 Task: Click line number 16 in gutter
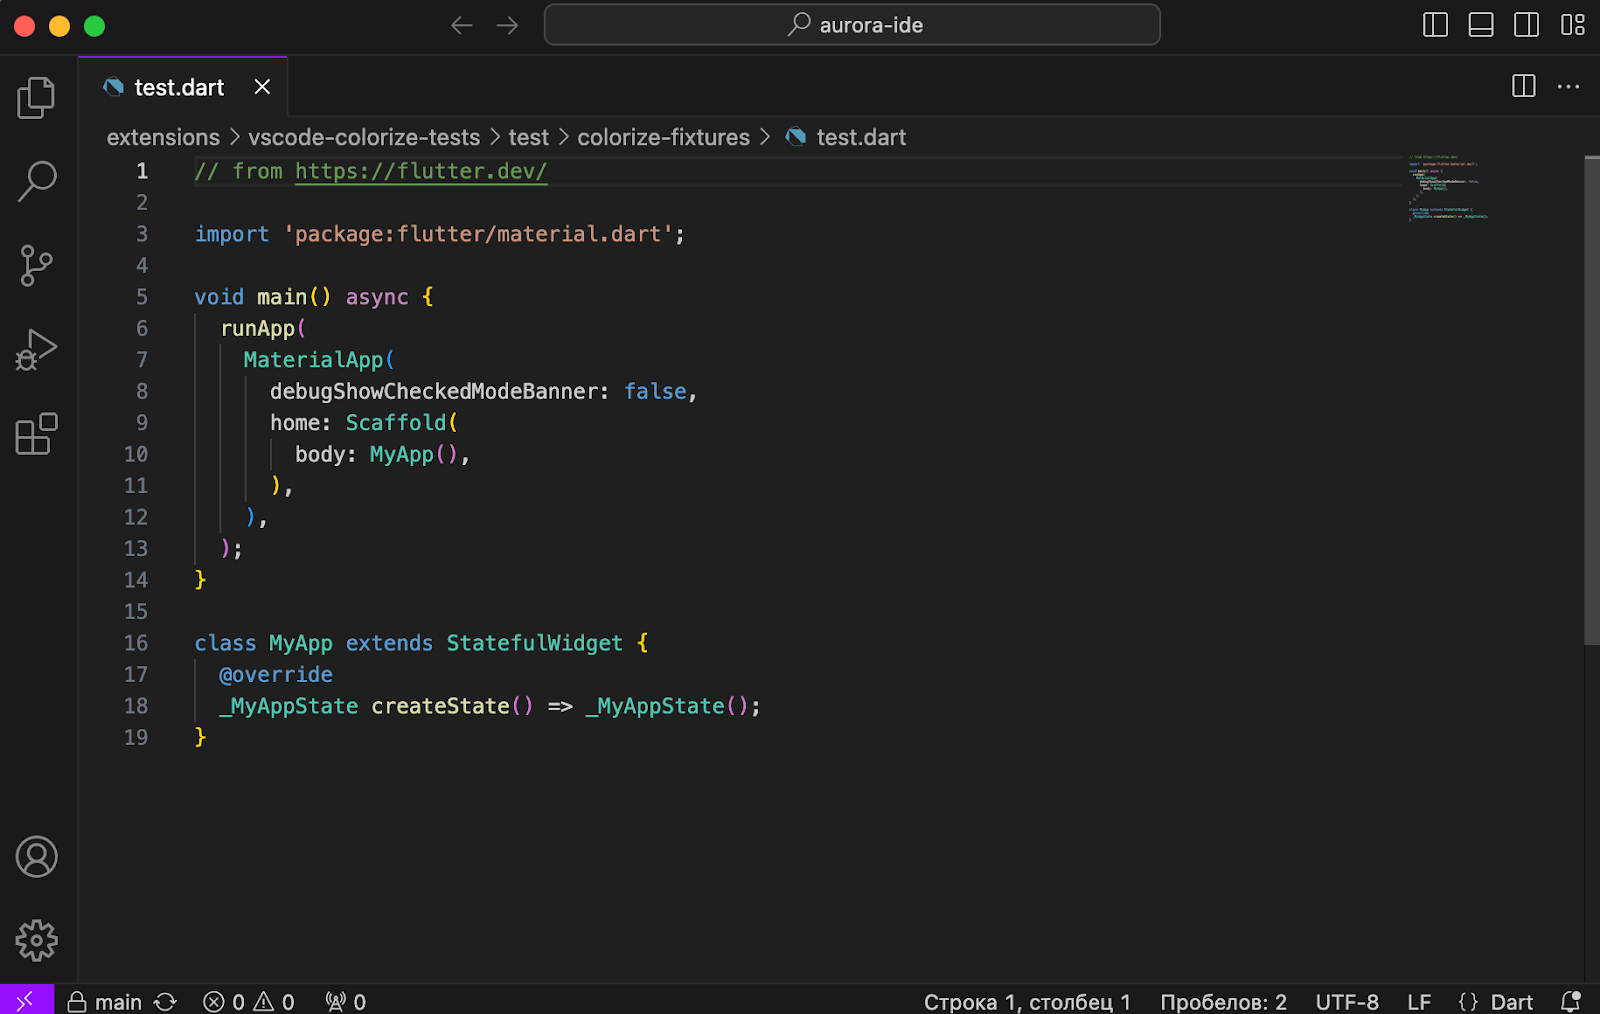tap(136, 643)
